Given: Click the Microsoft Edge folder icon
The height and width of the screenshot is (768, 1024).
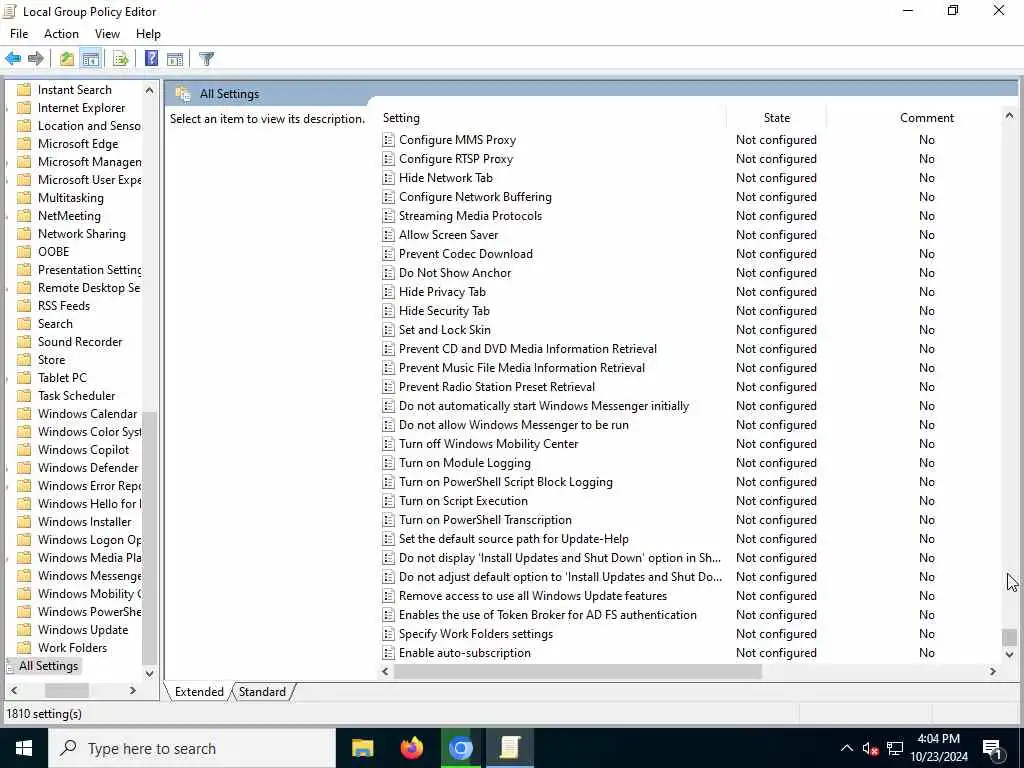Looking at the screenshot, I should 24,144.
